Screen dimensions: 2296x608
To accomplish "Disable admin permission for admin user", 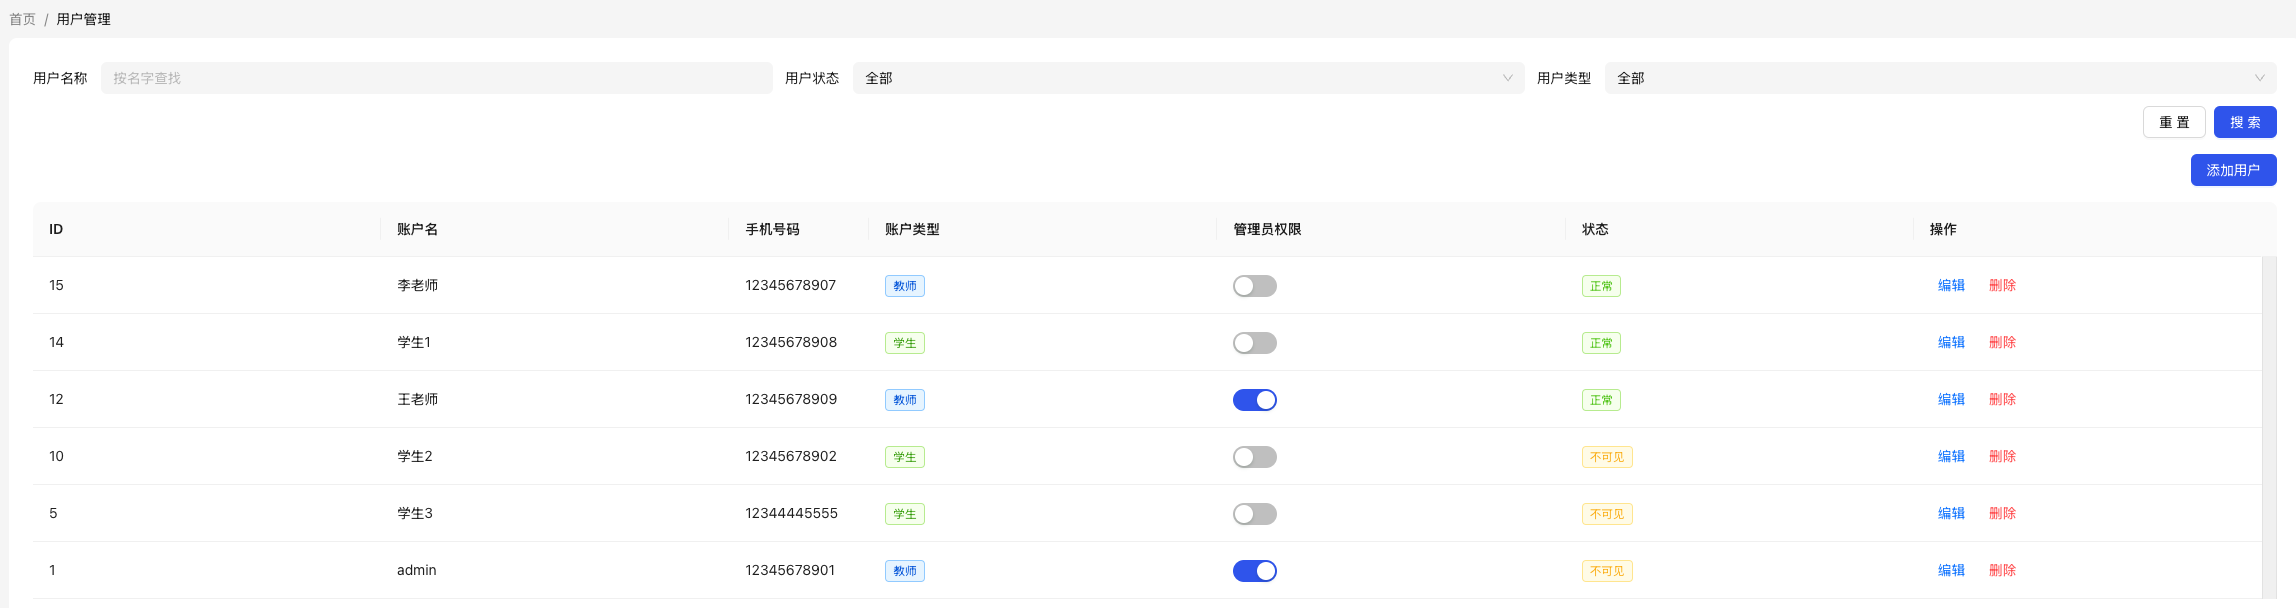I will coord(1254,571).
